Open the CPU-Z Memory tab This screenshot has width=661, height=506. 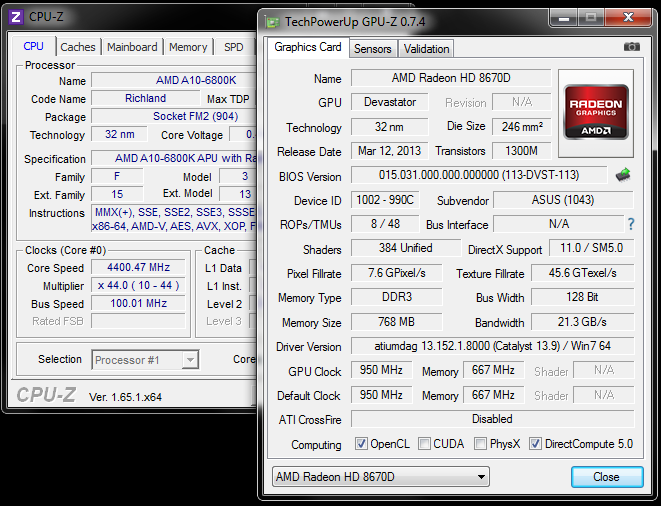[x=188, y=47]
